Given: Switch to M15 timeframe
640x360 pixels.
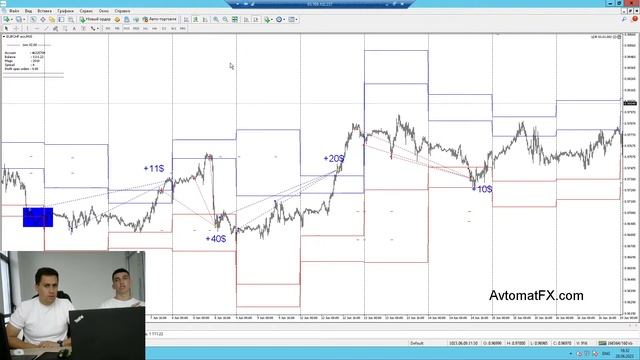Looking at the screenshot, I should pos(127,29).
